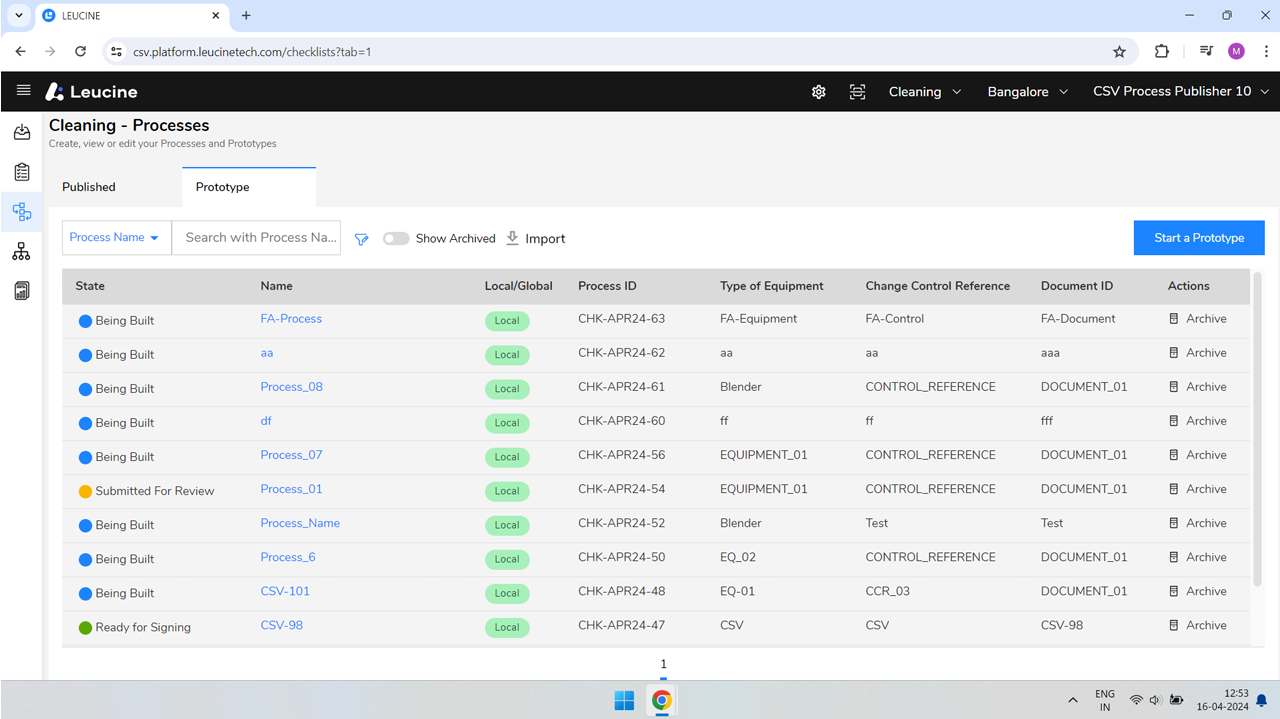The image size is (1280, 719).
Task: Open the hamburger navigation menu
Action: pos(22,91)
